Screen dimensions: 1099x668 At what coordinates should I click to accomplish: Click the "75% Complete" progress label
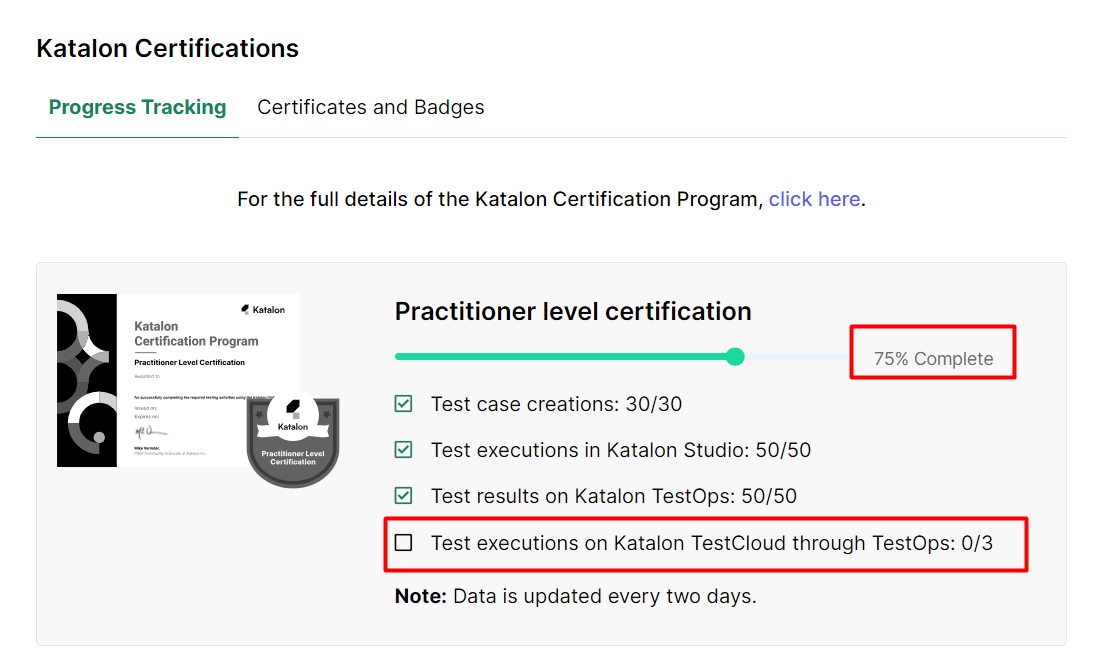click(933, 359)
